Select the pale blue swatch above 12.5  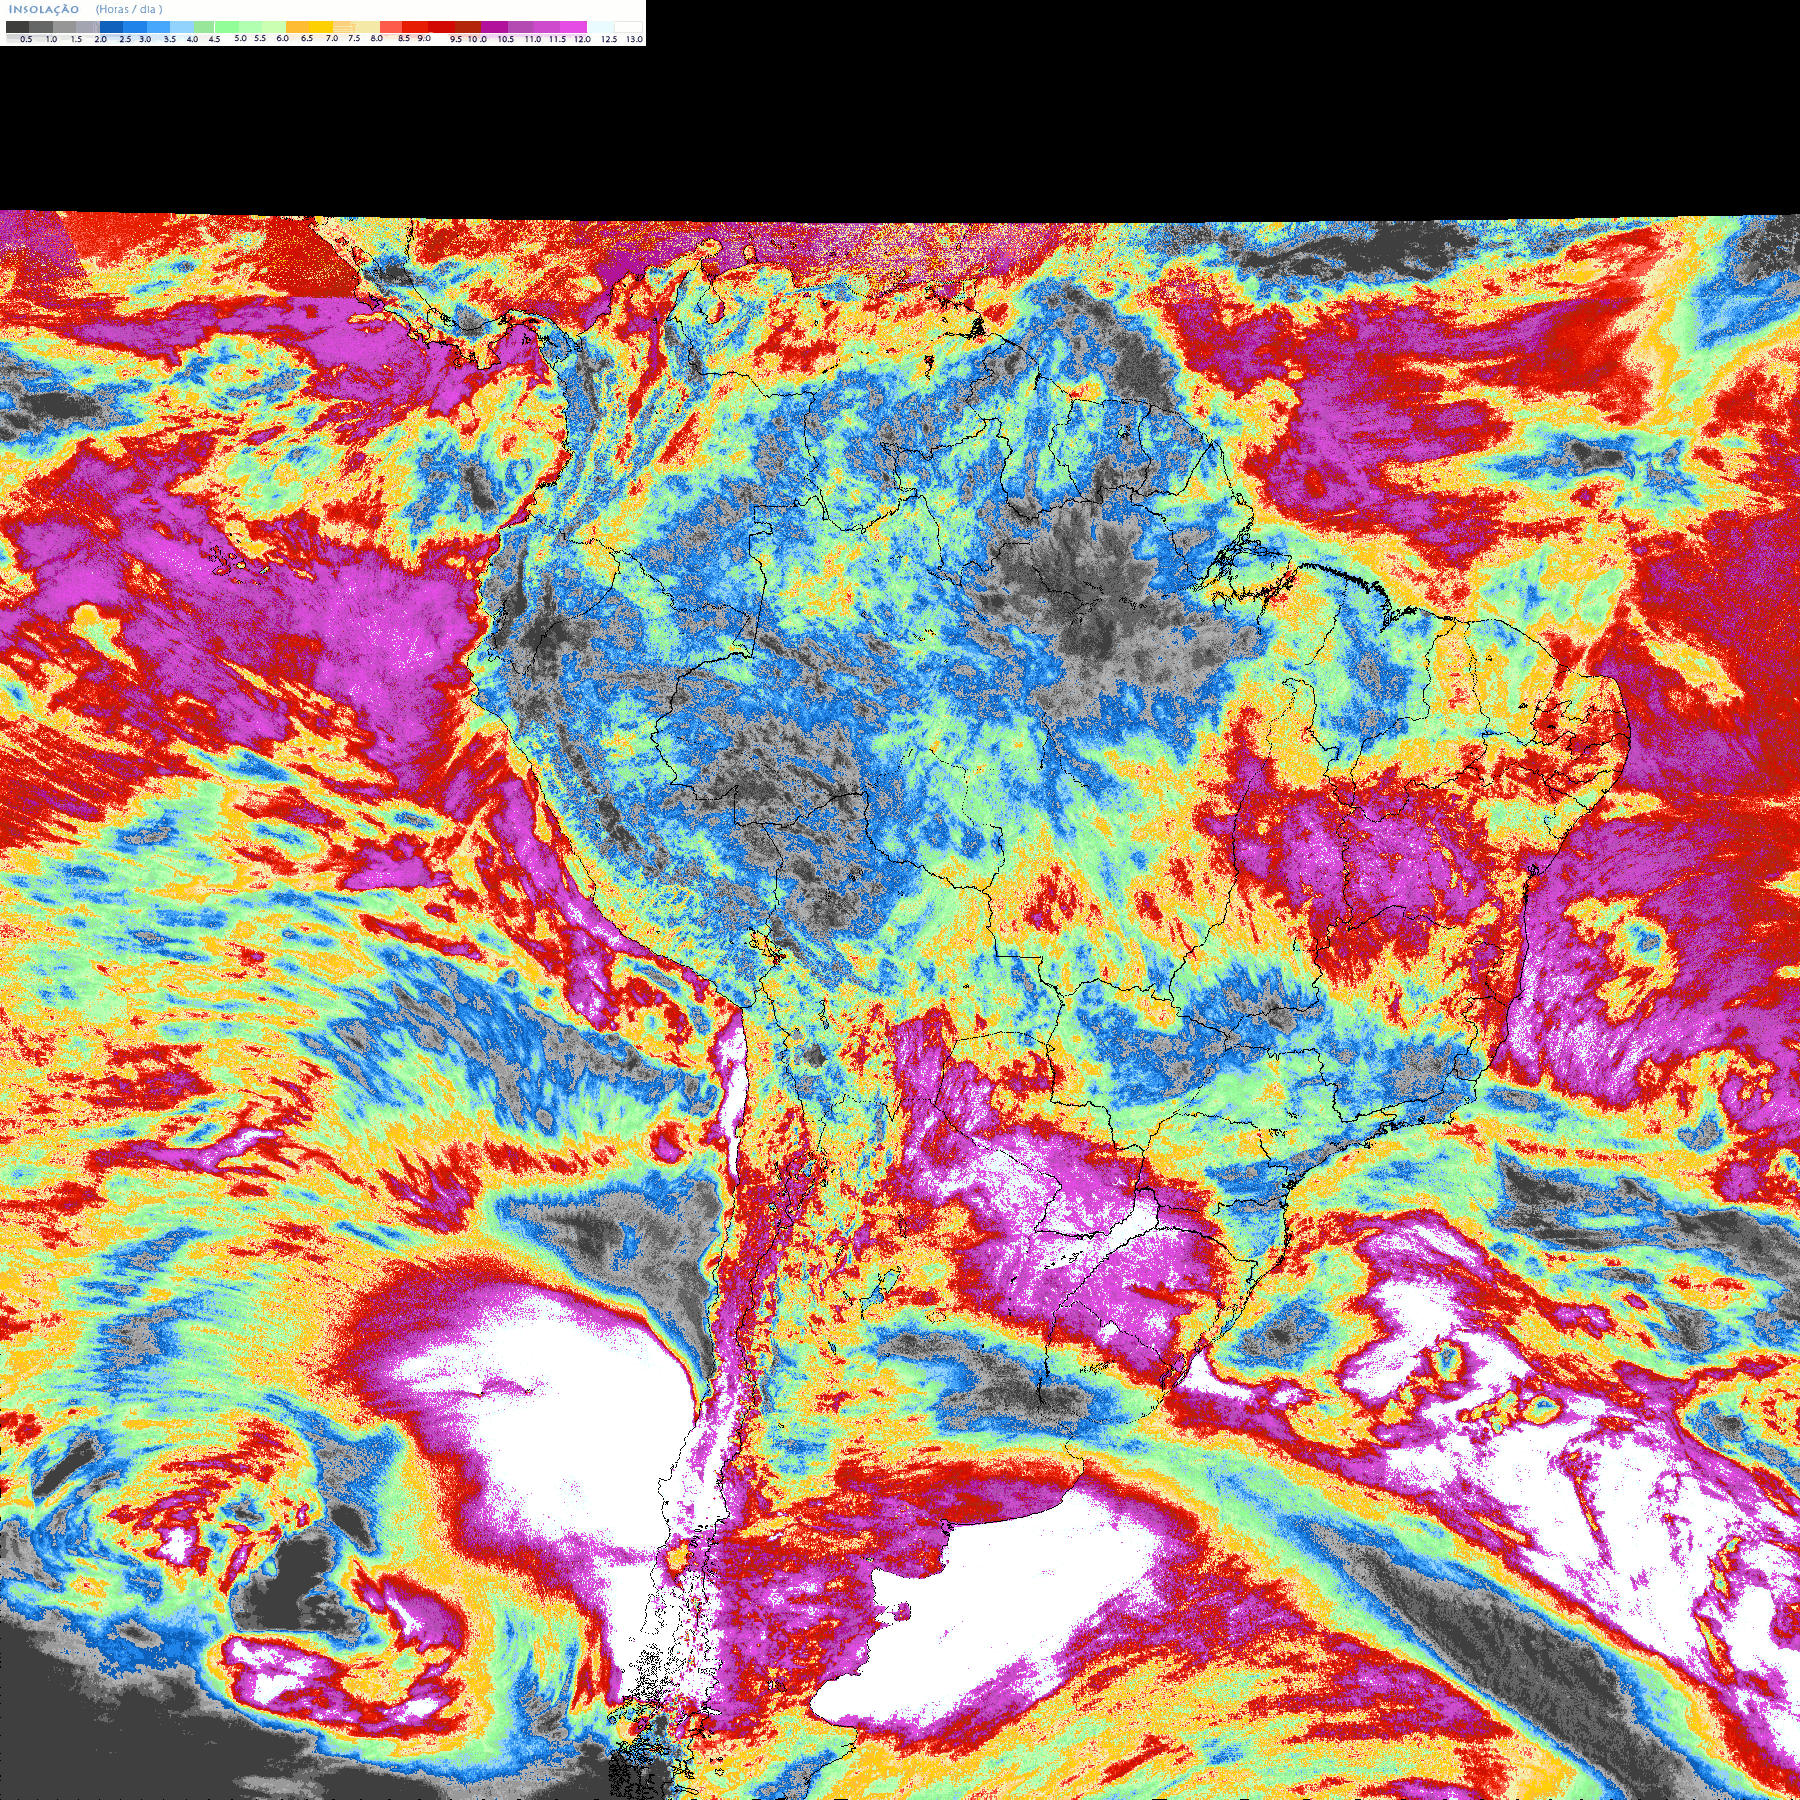coord(601,27)
